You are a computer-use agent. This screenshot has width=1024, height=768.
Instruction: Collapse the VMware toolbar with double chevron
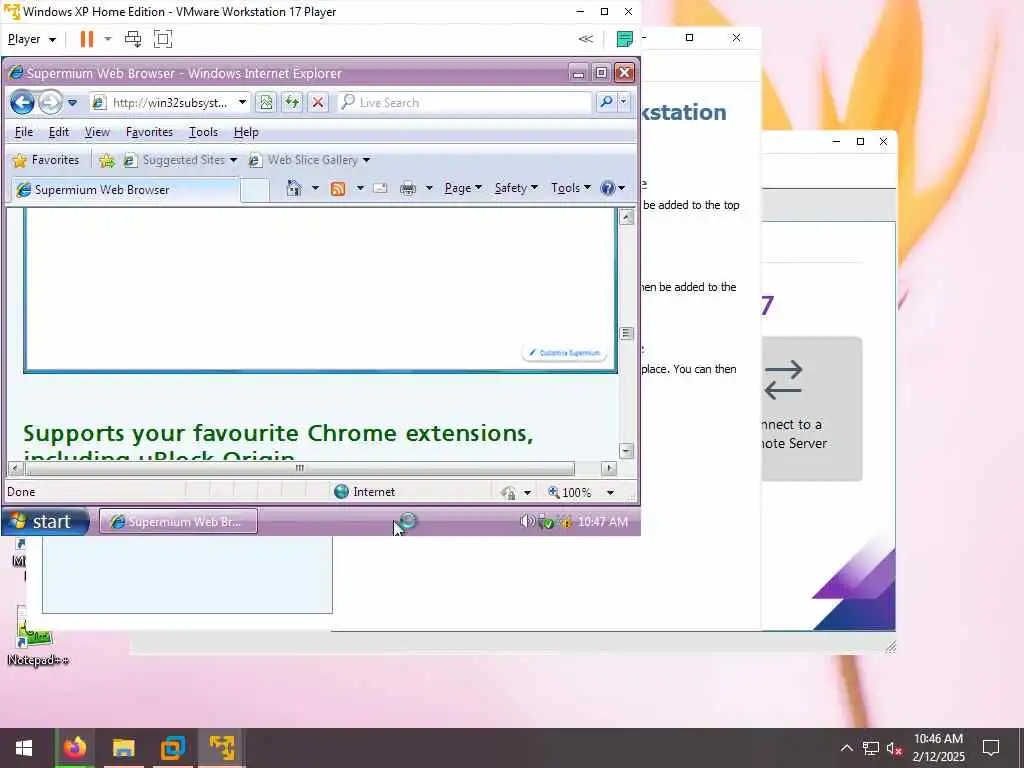[586, 39]
